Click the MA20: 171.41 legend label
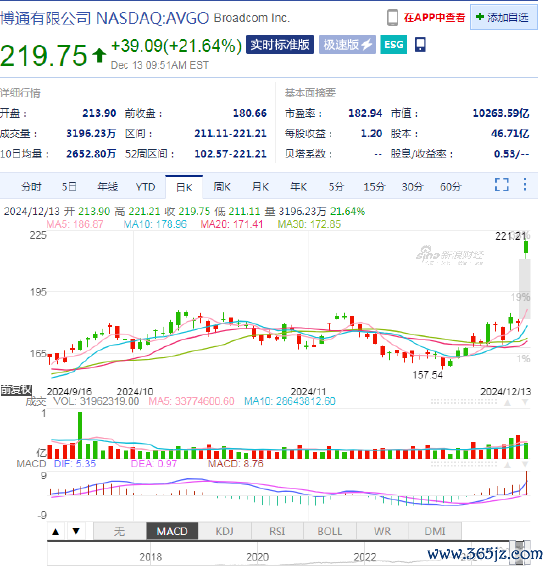Image resolution: width=550 pixels, height=569 pixels. 232,224
